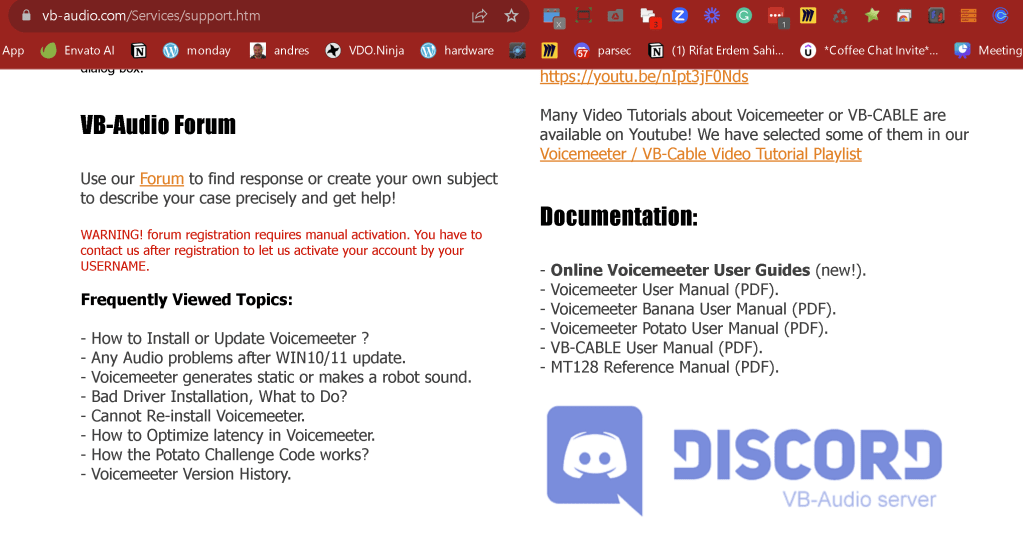The image size is (1023, 536).
Task: Open topic Voicemeeter Version History
Action: coord(191,474)
